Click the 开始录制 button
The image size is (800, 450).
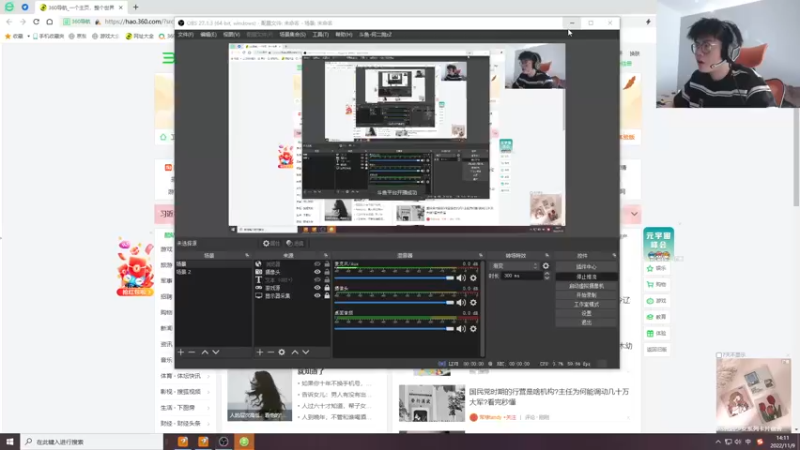tap(586, 295)
